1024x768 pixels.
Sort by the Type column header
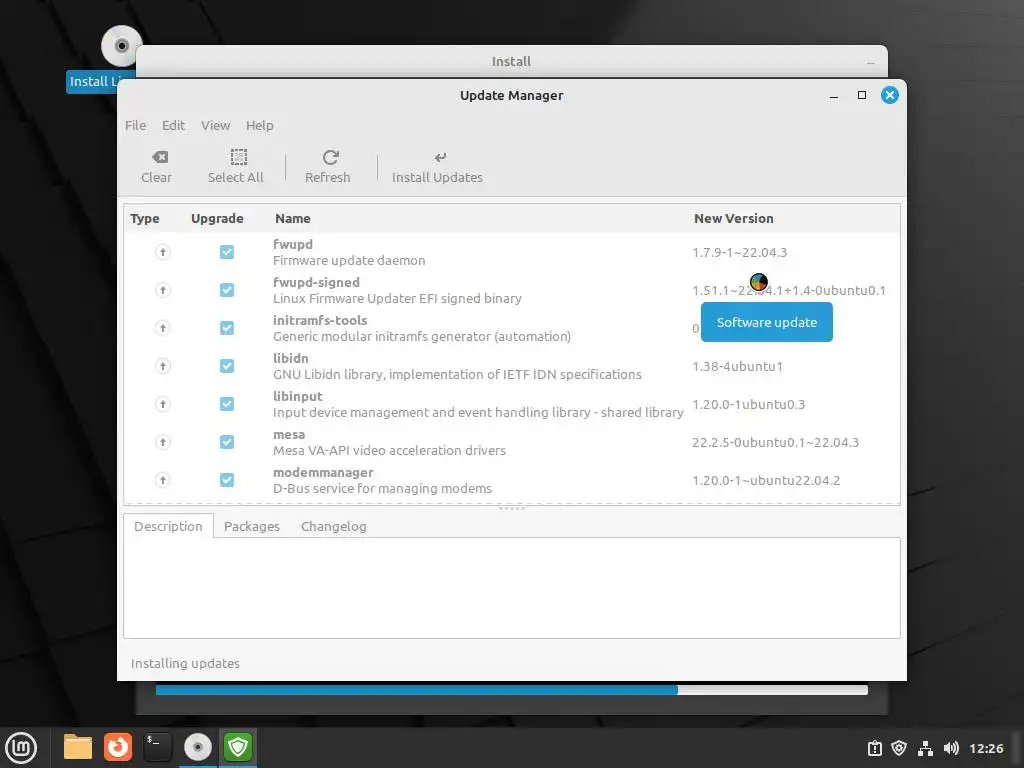(145, 219)
